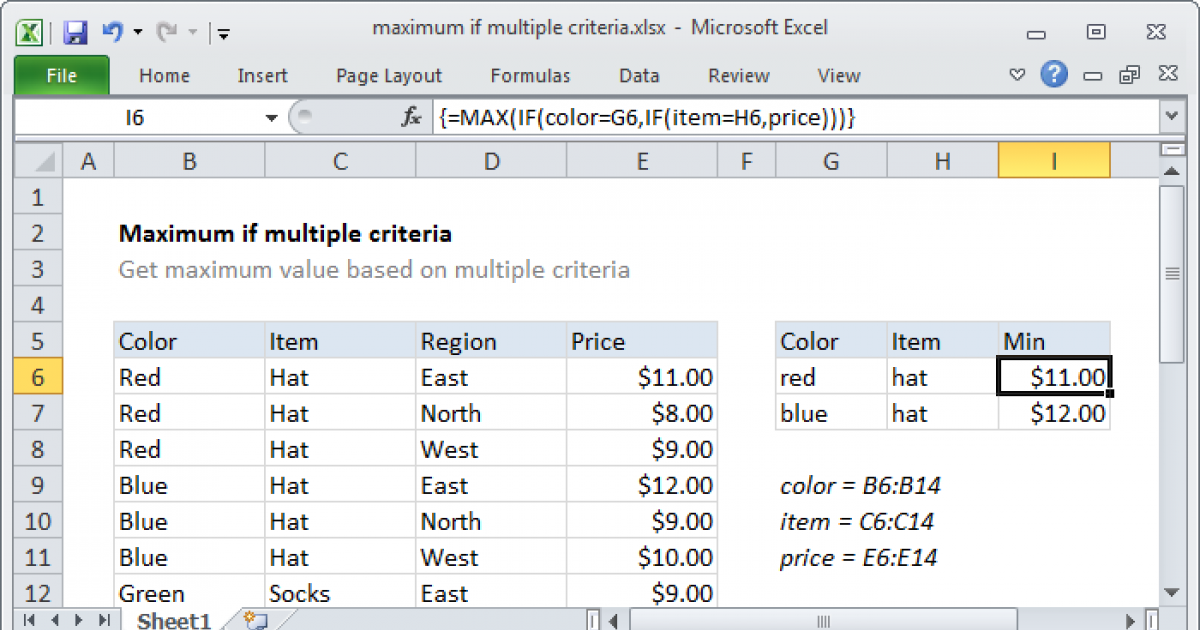The width and height of the screenshot is (1200, 630).
Task: Switch to the Formulas ribbon tab
Action: coord(530,75)
